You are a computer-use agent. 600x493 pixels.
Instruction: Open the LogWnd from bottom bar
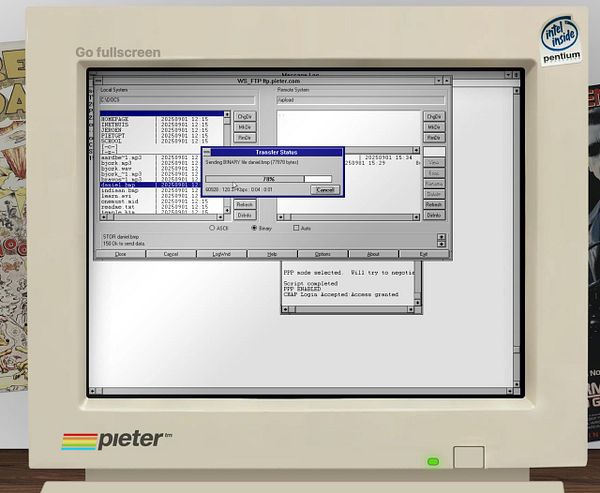tap(222, 254)
